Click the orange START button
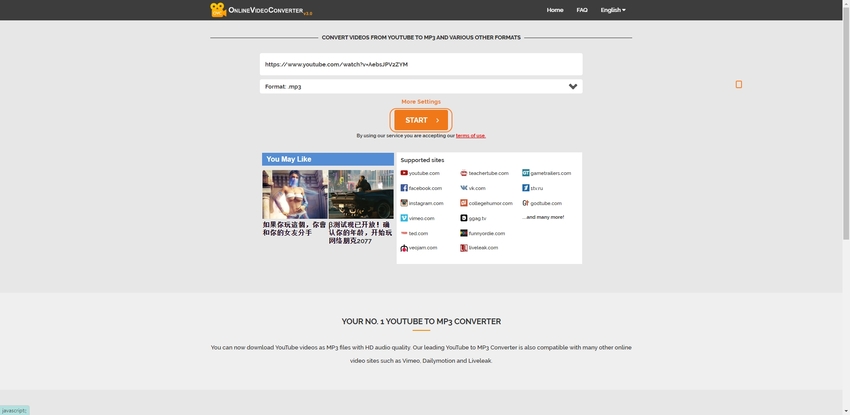 coord(421,120)
